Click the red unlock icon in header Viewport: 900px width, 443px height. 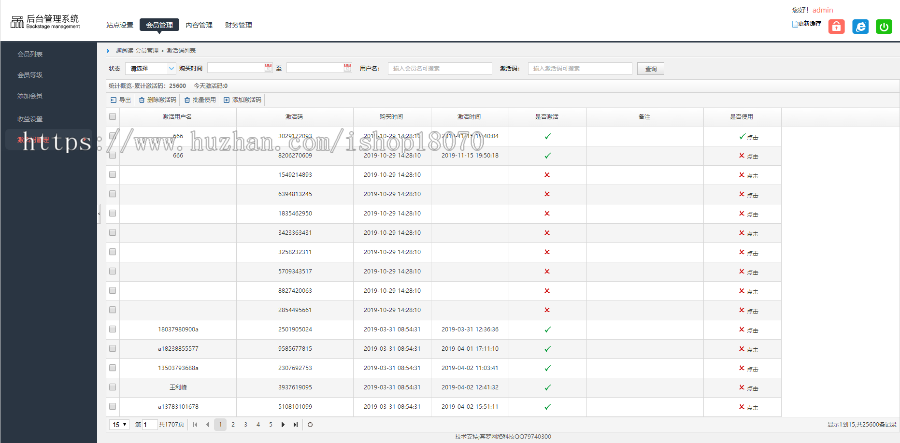[x=836, y=26]
